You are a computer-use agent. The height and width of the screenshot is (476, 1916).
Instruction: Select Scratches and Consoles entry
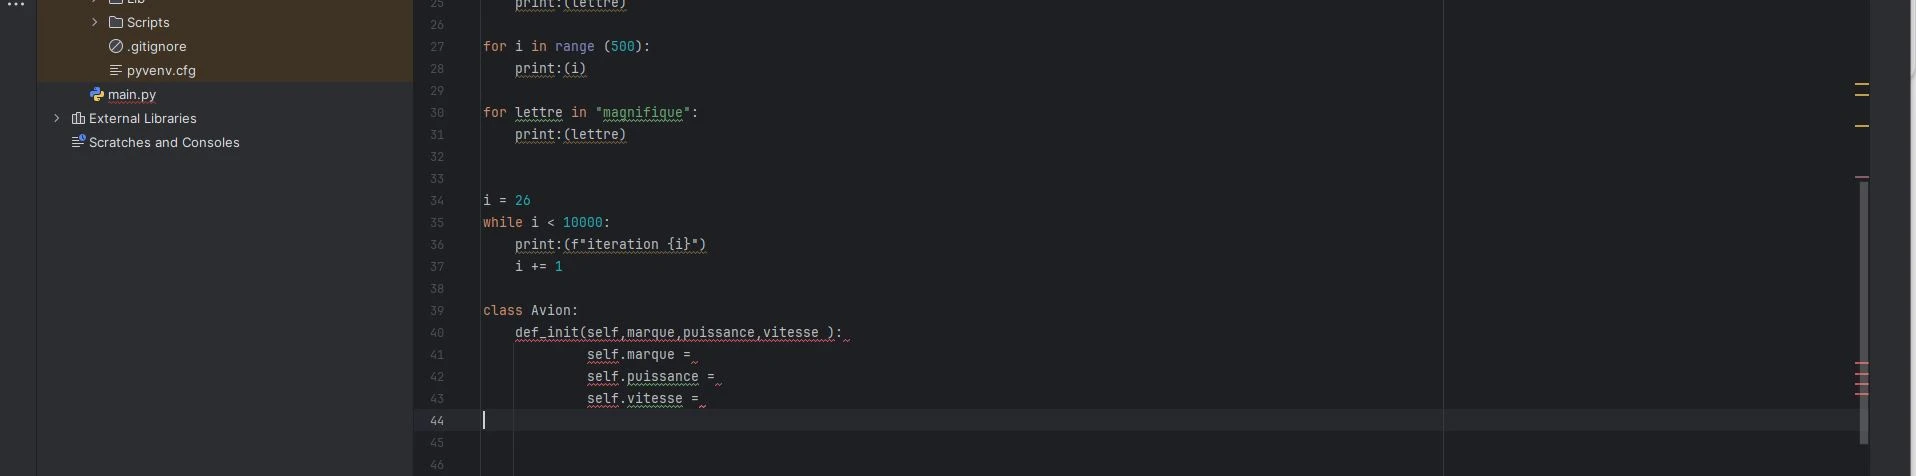[x=164, y=142]
